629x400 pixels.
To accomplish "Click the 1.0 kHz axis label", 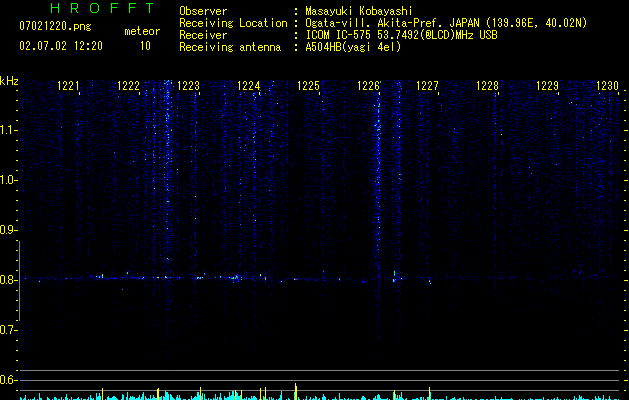I will [x=8, y=180].
